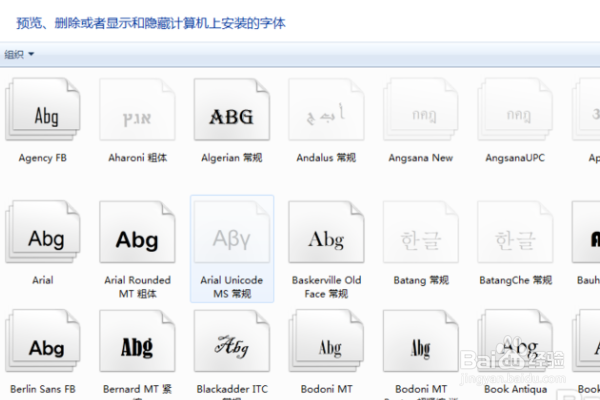This screenshot has width=600, height=400.
Task: Select the Arial font family icon
Action: coord(42,232)
